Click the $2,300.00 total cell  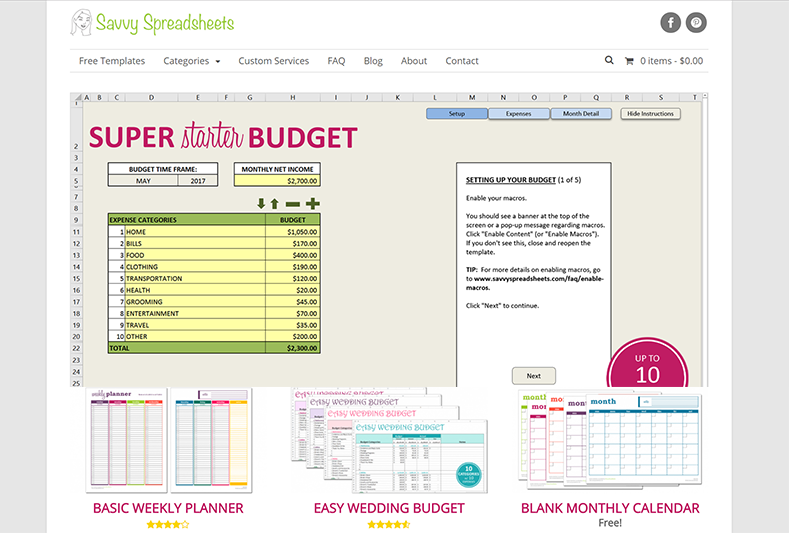pos(293,348)
